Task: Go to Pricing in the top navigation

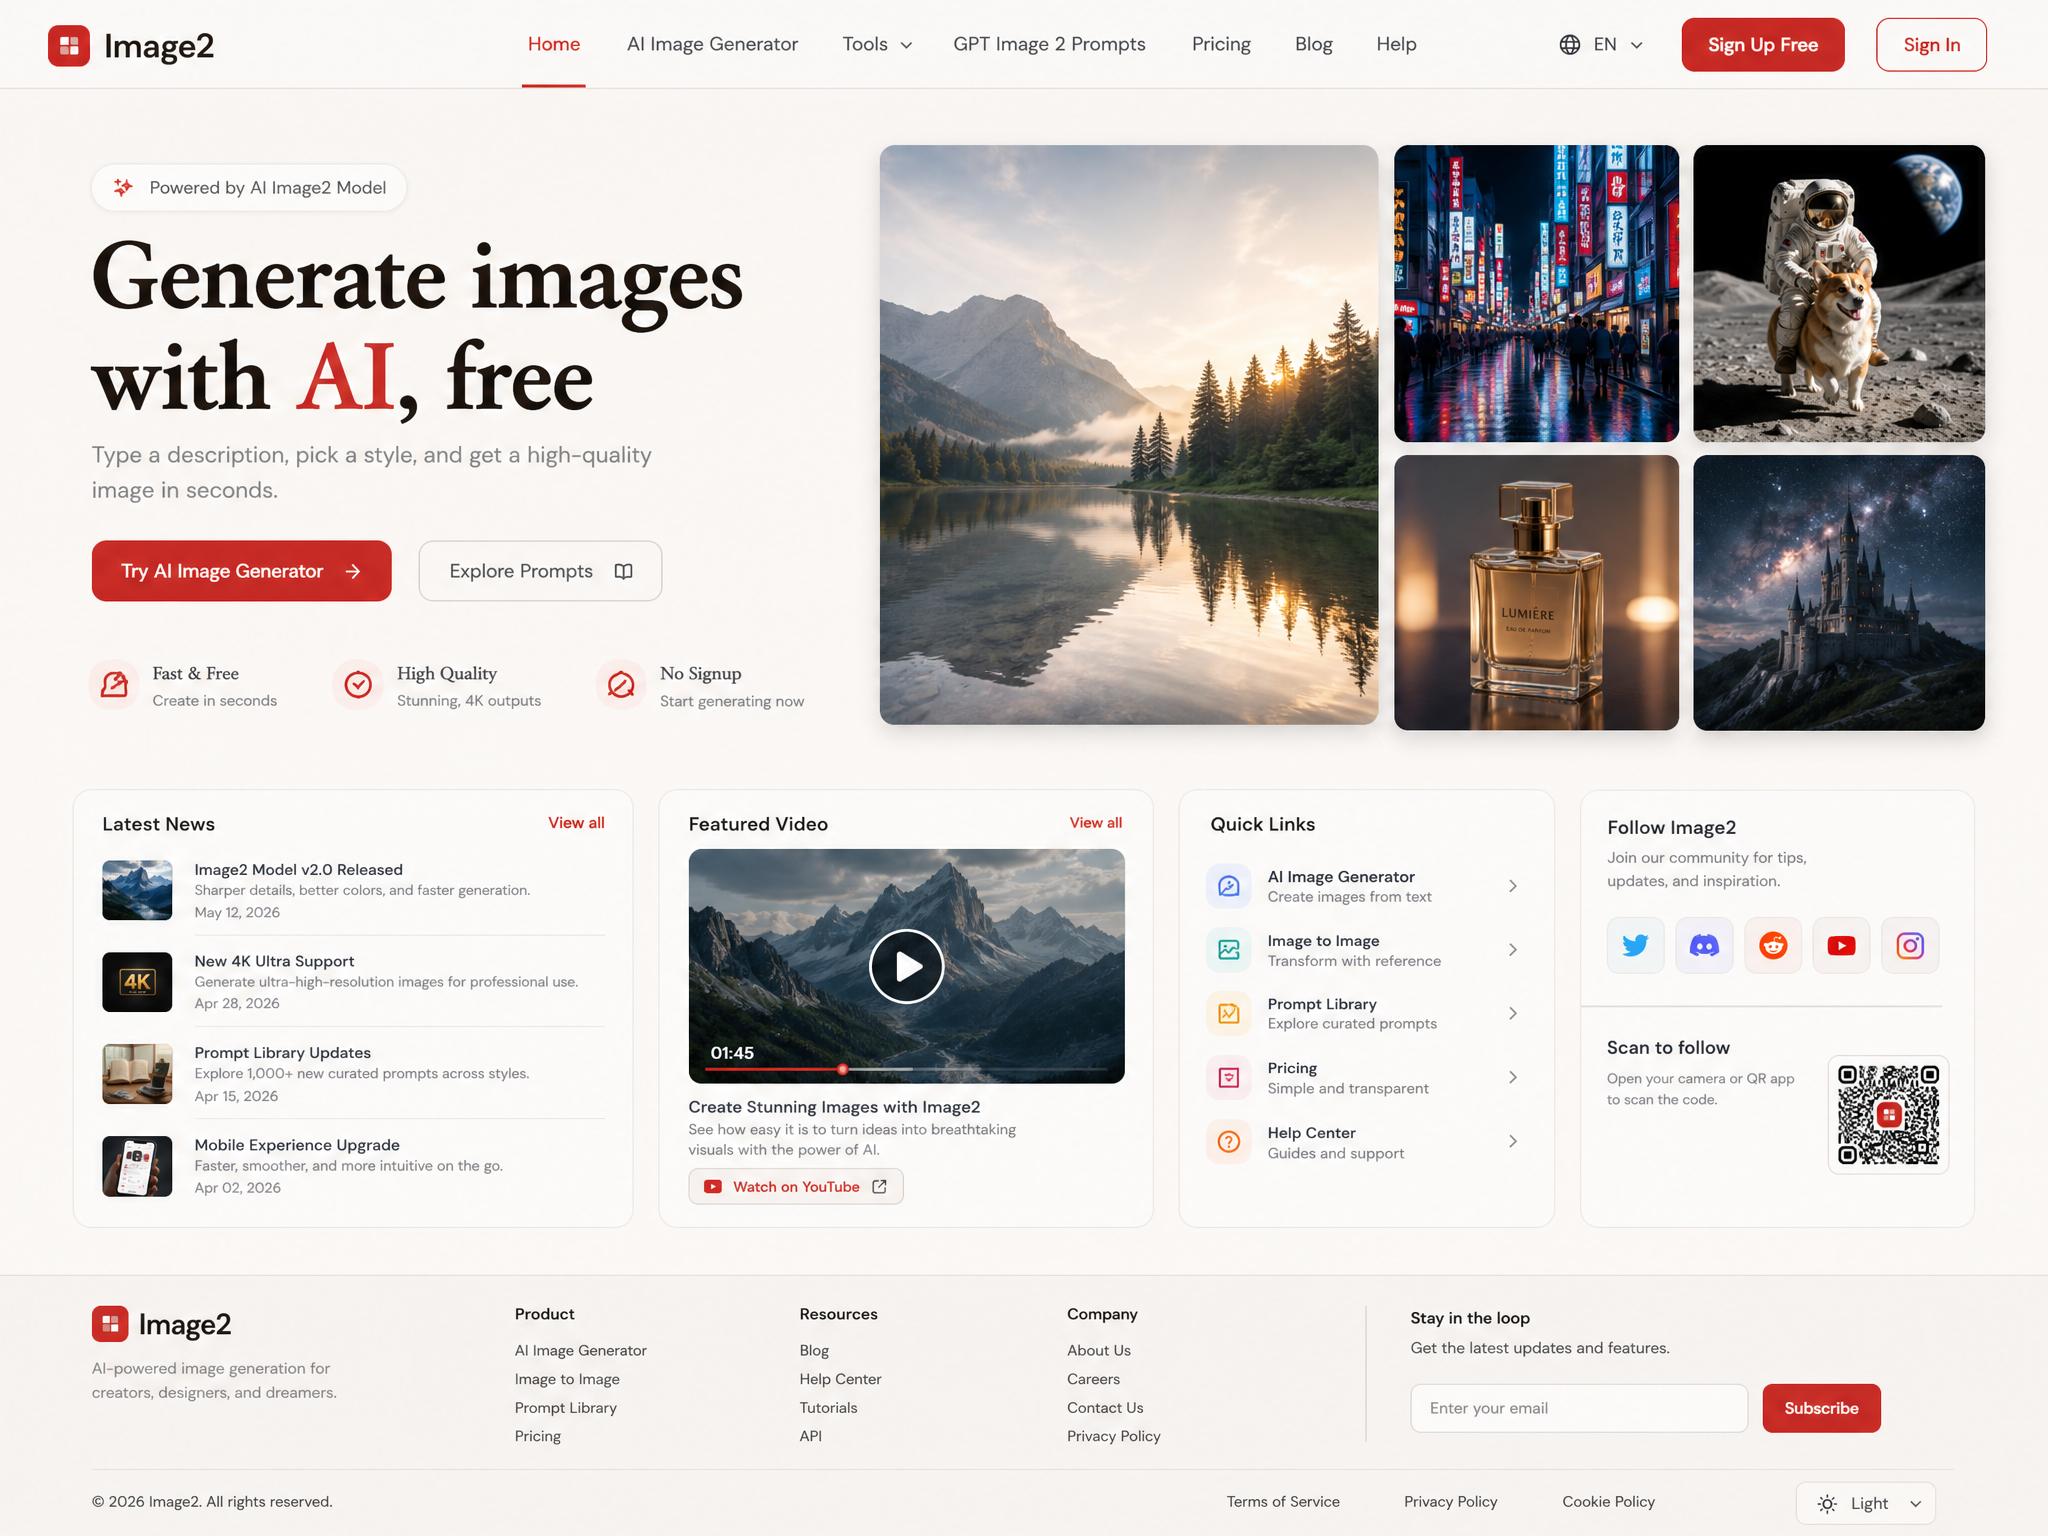Action: [x=1221, y=45]
